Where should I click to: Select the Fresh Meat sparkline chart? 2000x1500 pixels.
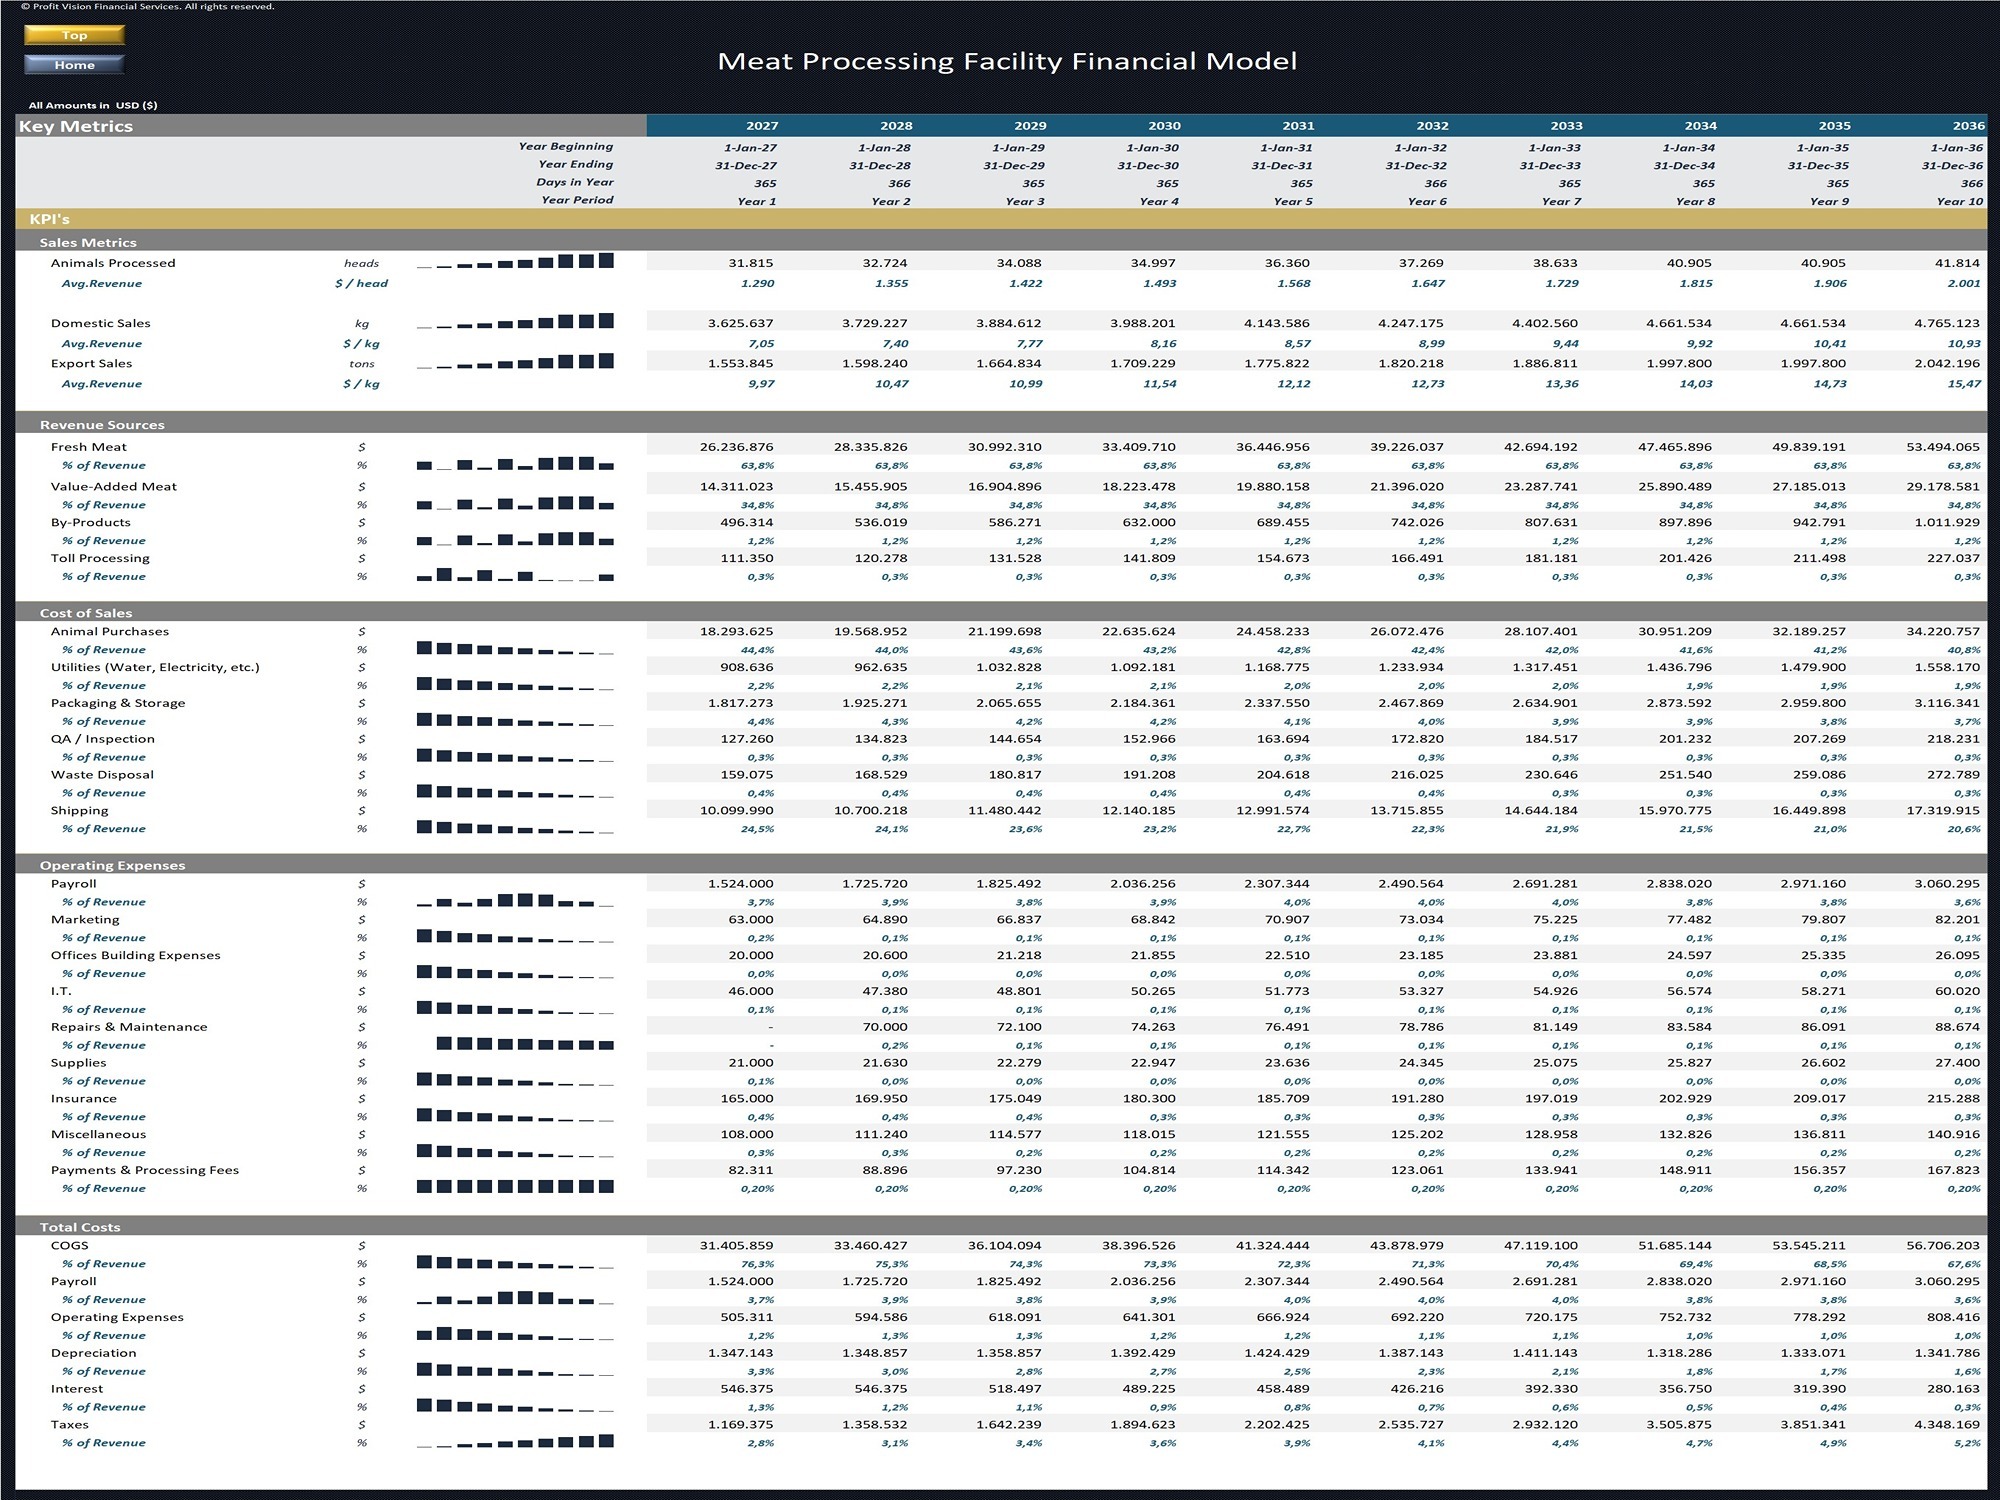pos(515,464)
